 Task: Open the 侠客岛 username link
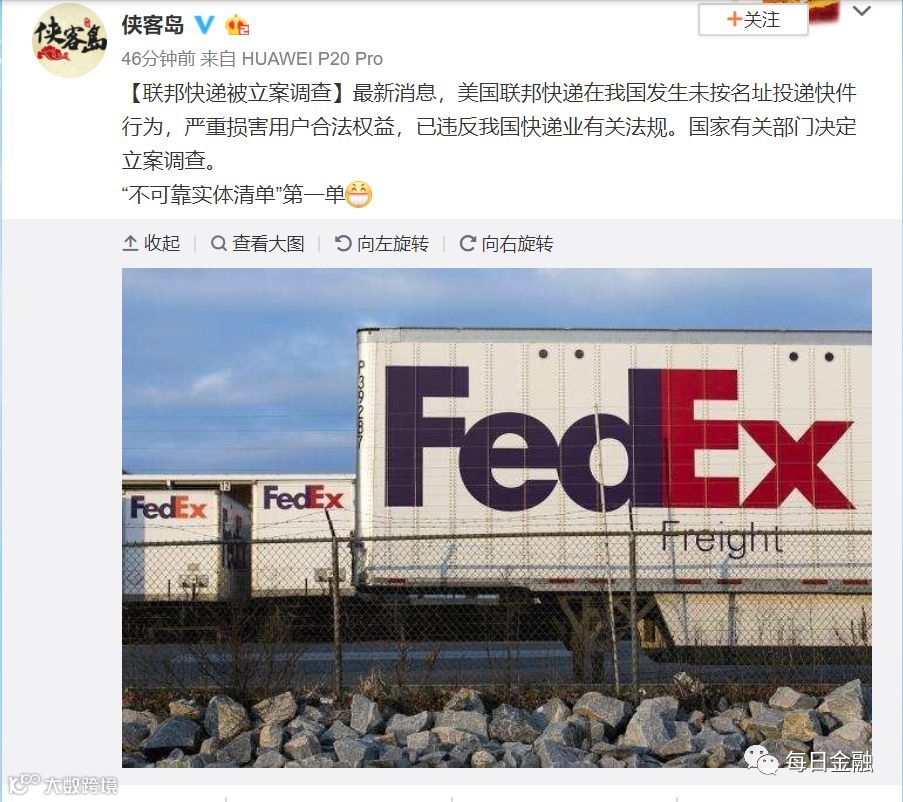153,25
